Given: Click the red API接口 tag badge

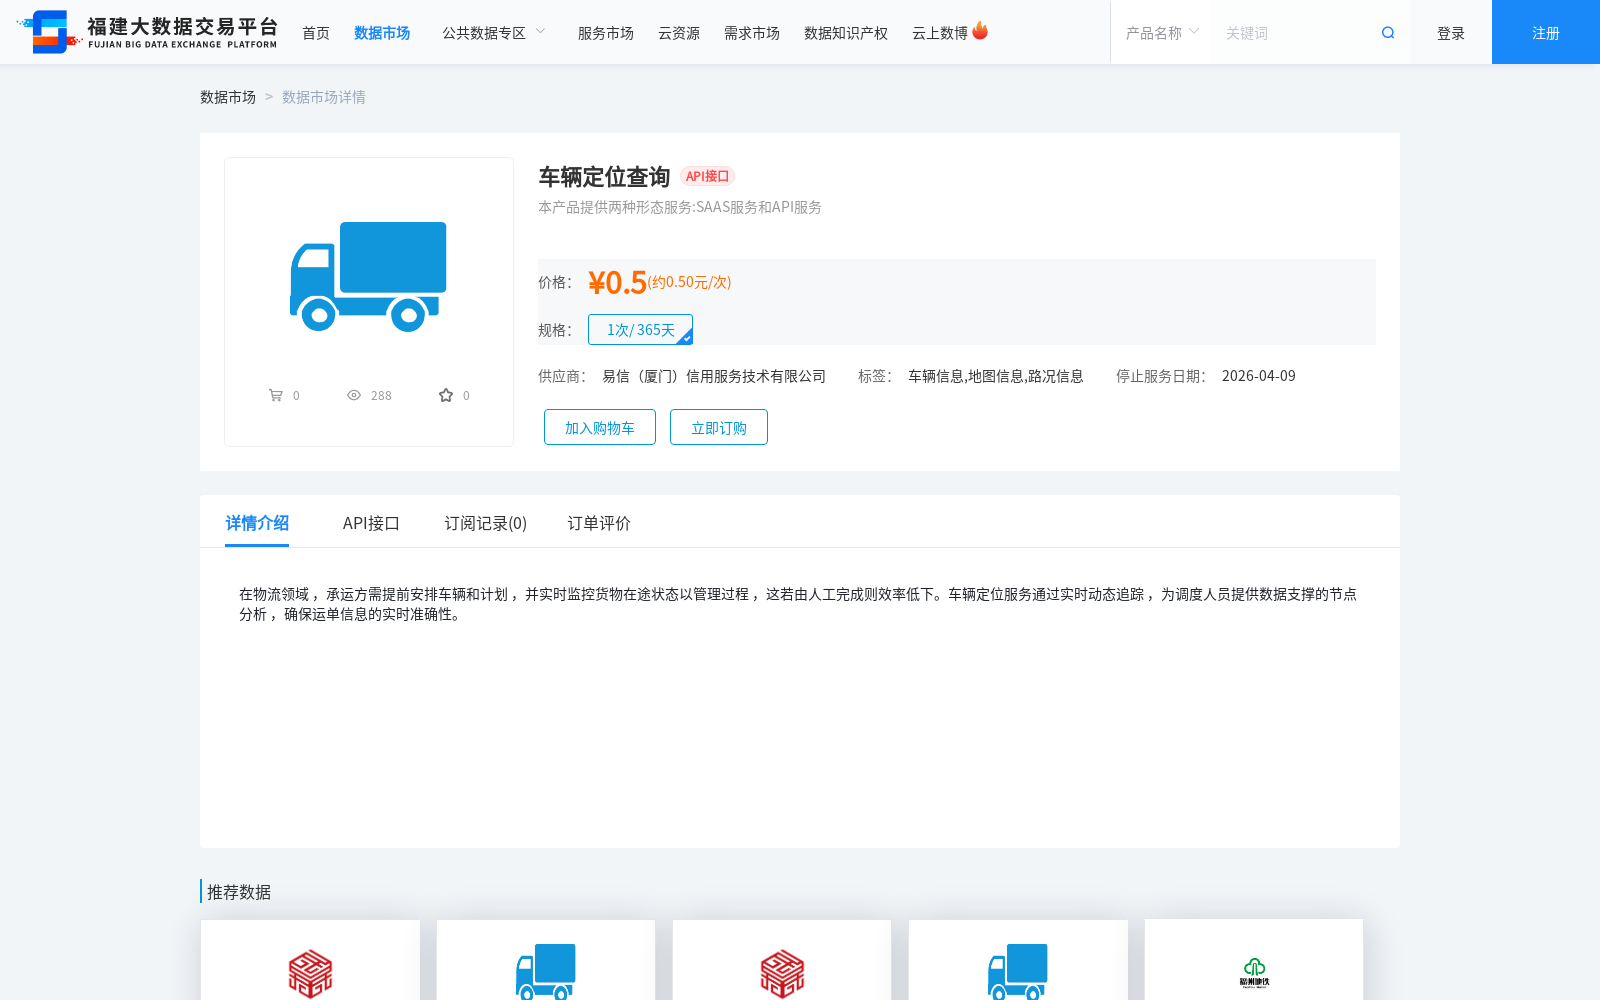Looking at the screenshot, I should tap(707, 176).
